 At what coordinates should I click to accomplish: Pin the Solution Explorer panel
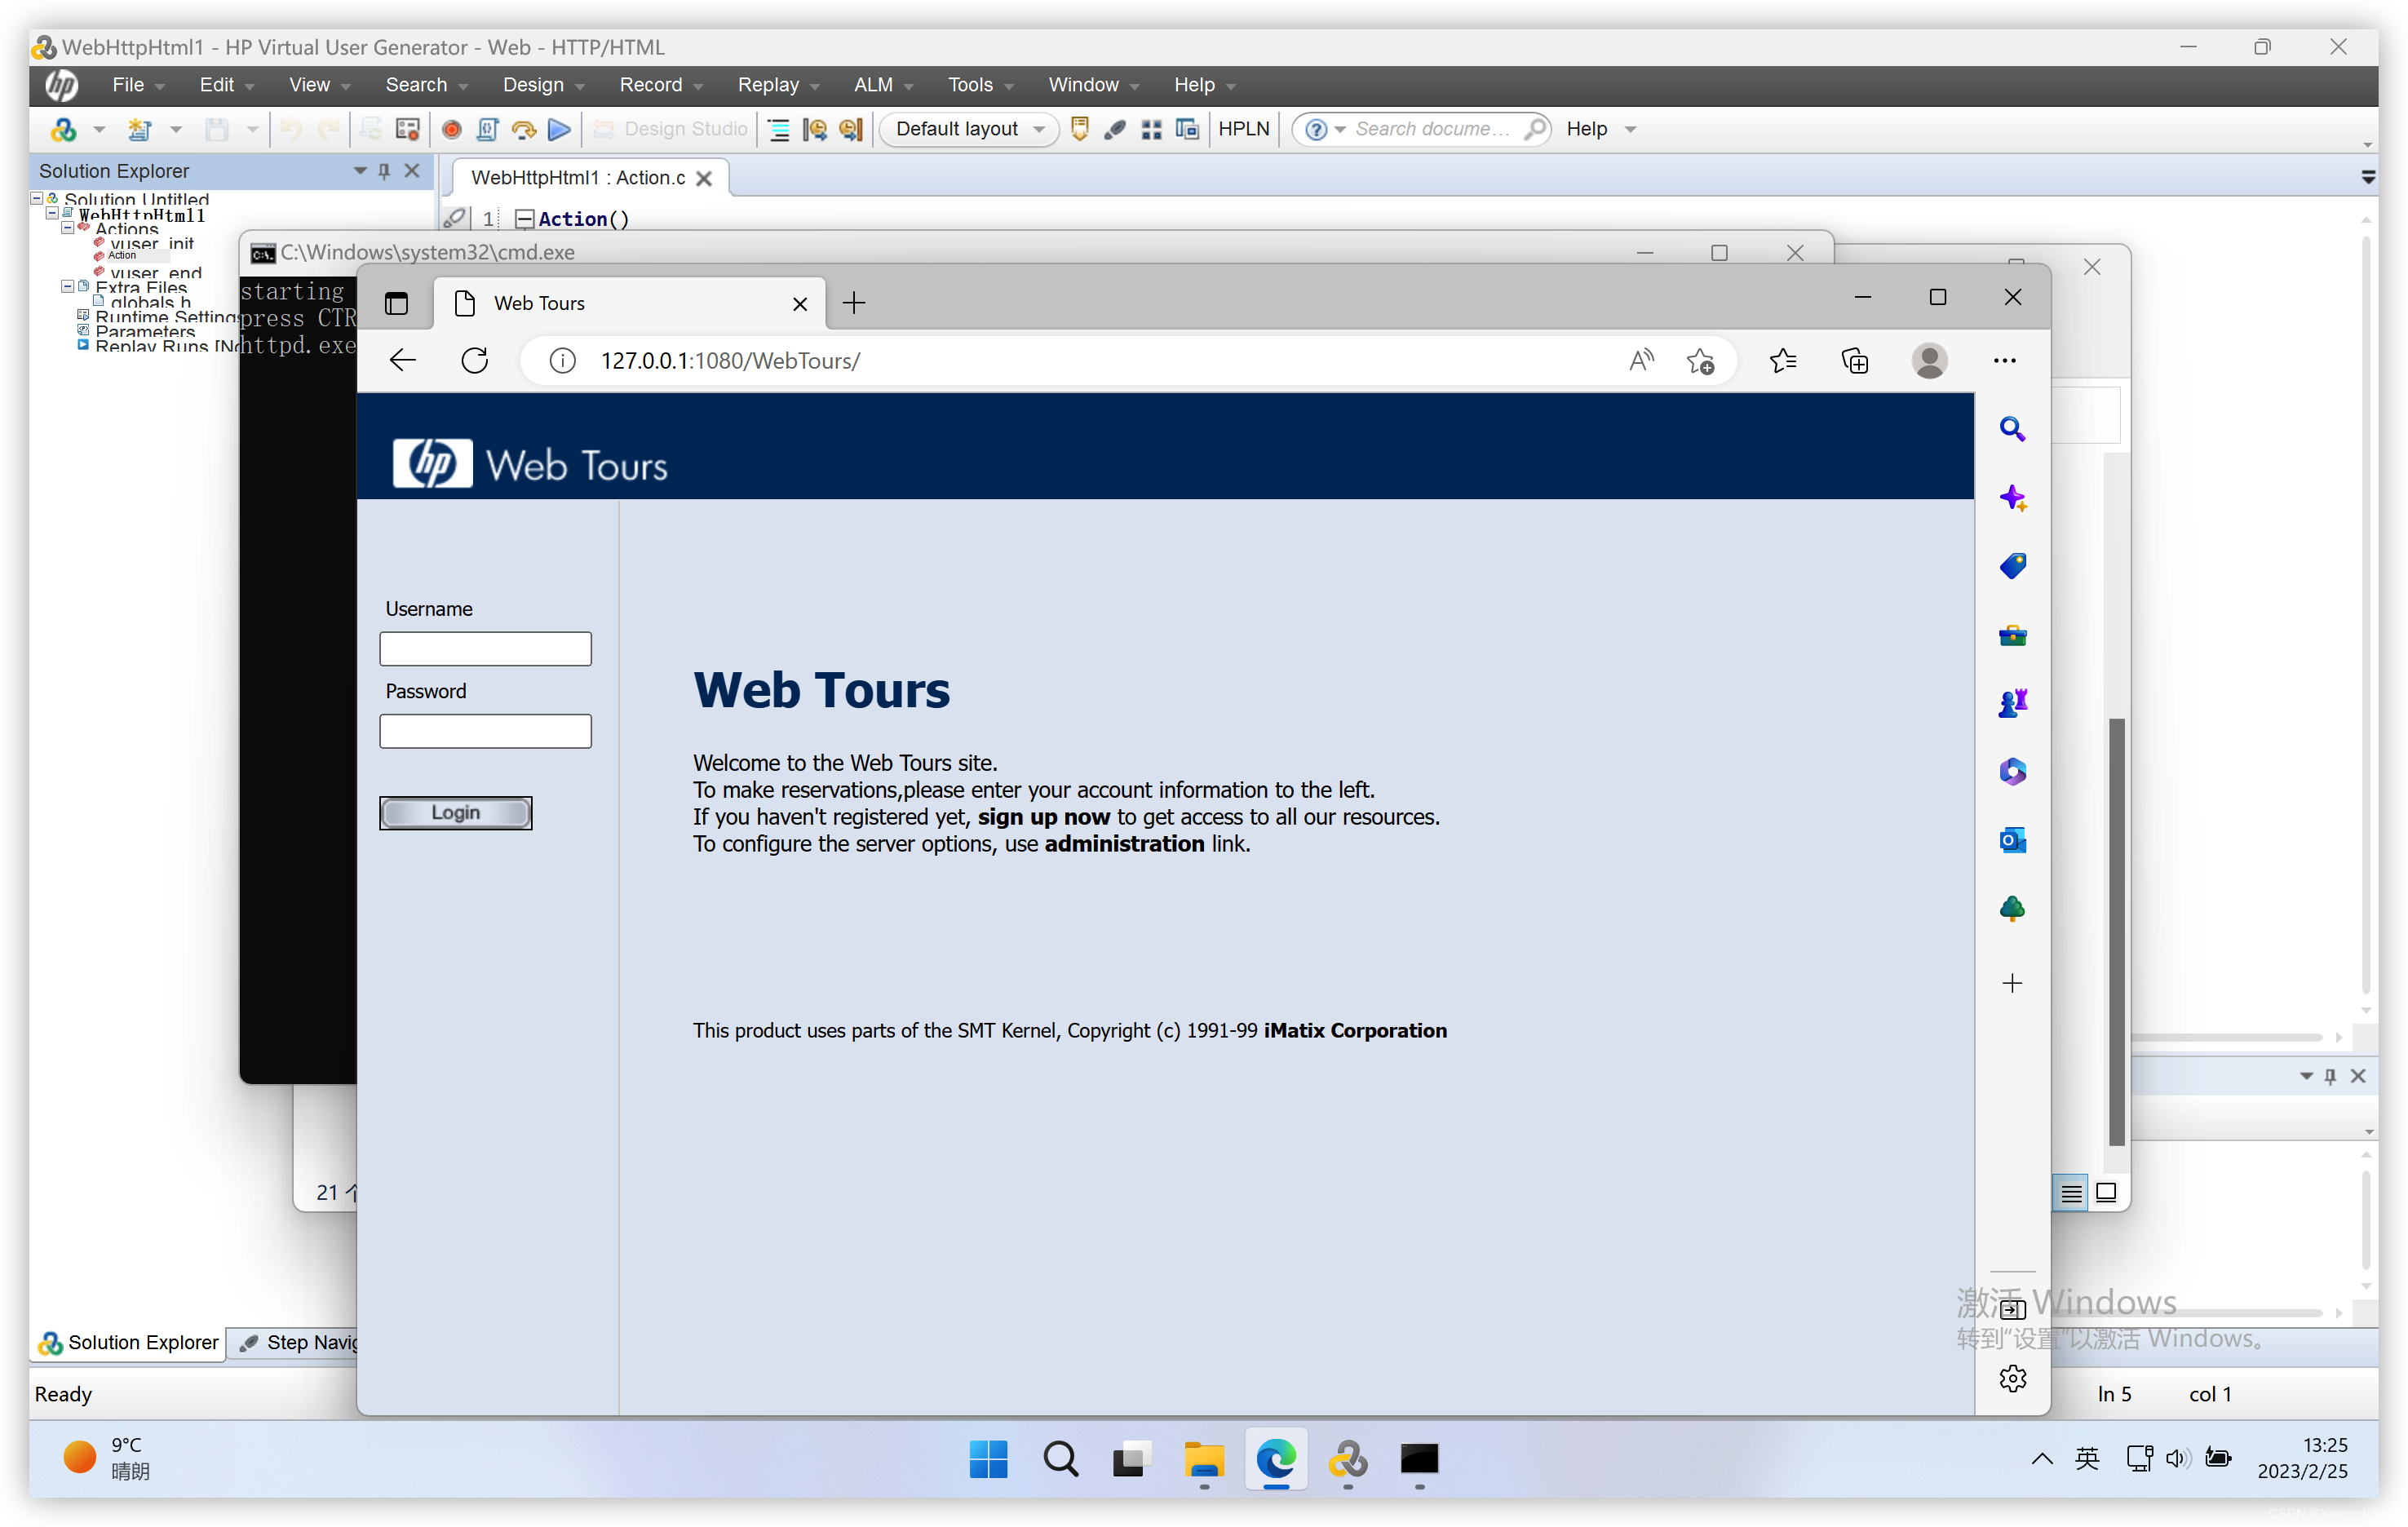click(385, 171)
